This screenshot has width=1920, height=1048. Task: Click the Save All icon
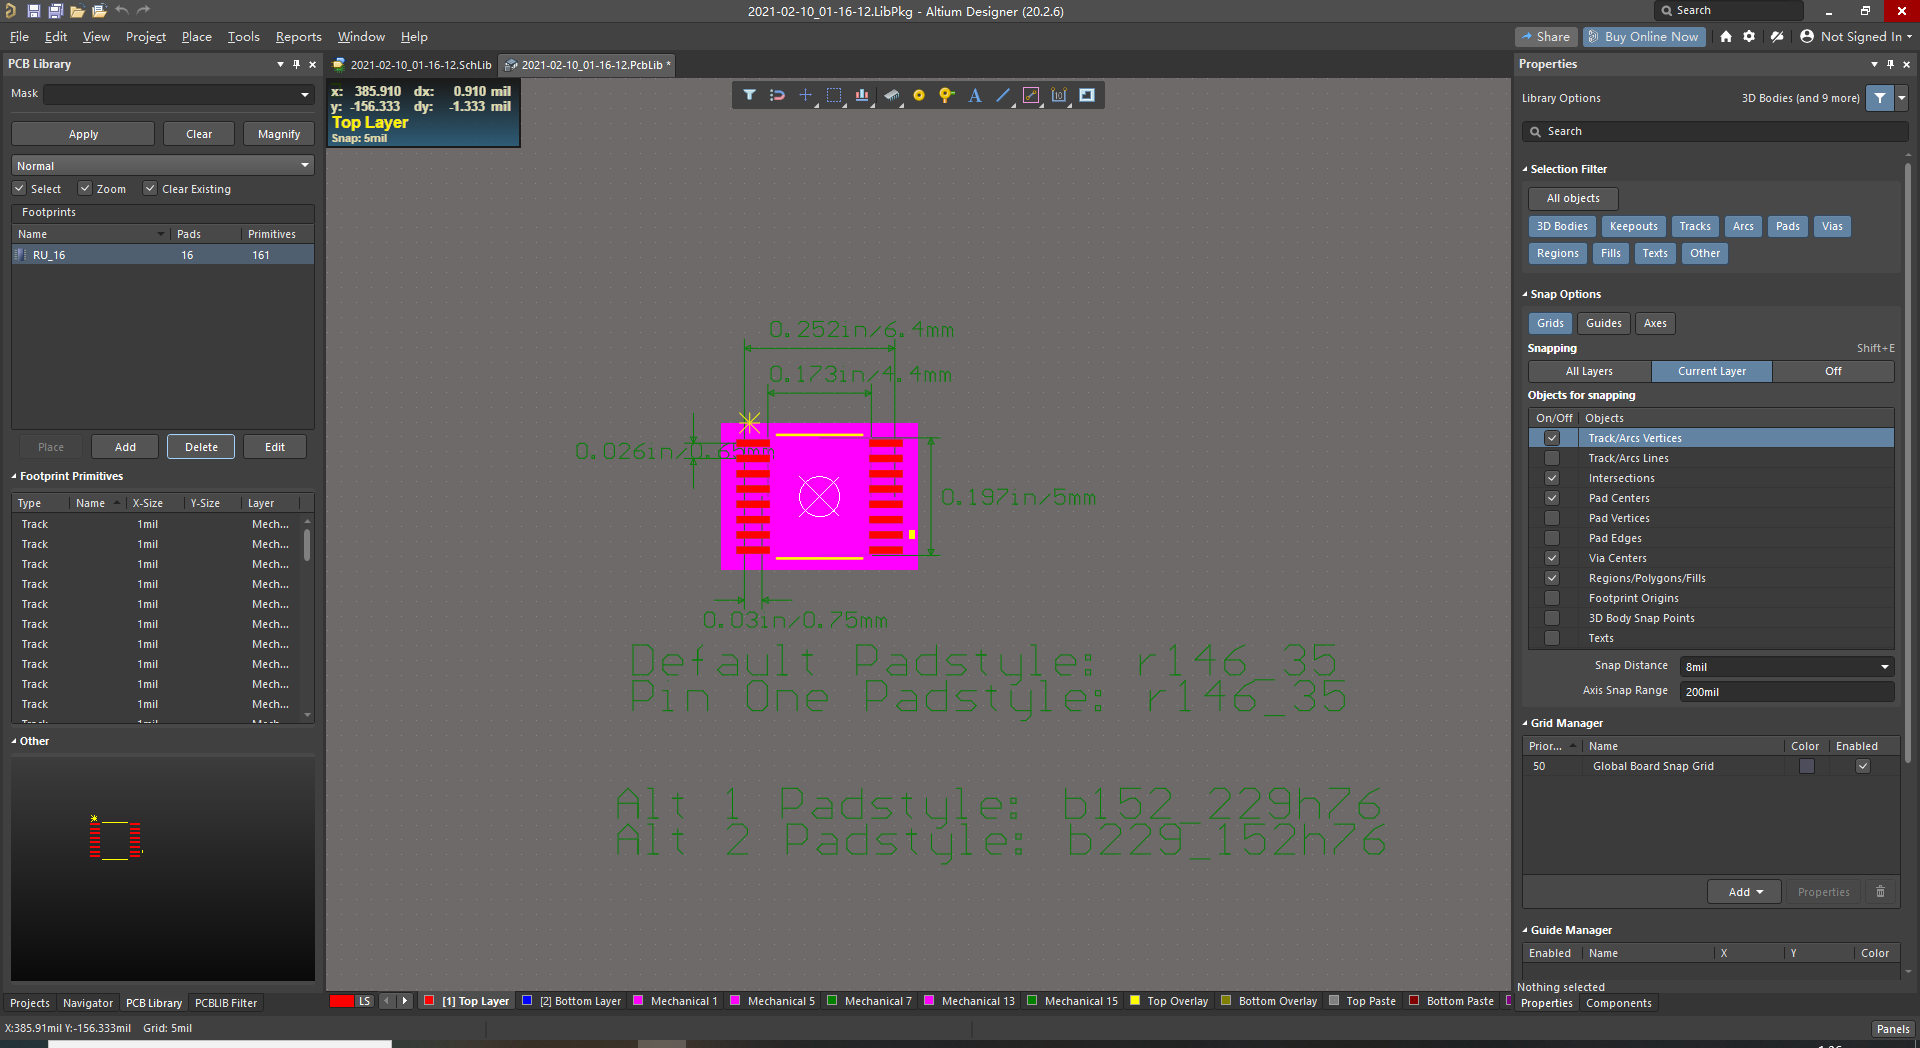pos(55,11)
